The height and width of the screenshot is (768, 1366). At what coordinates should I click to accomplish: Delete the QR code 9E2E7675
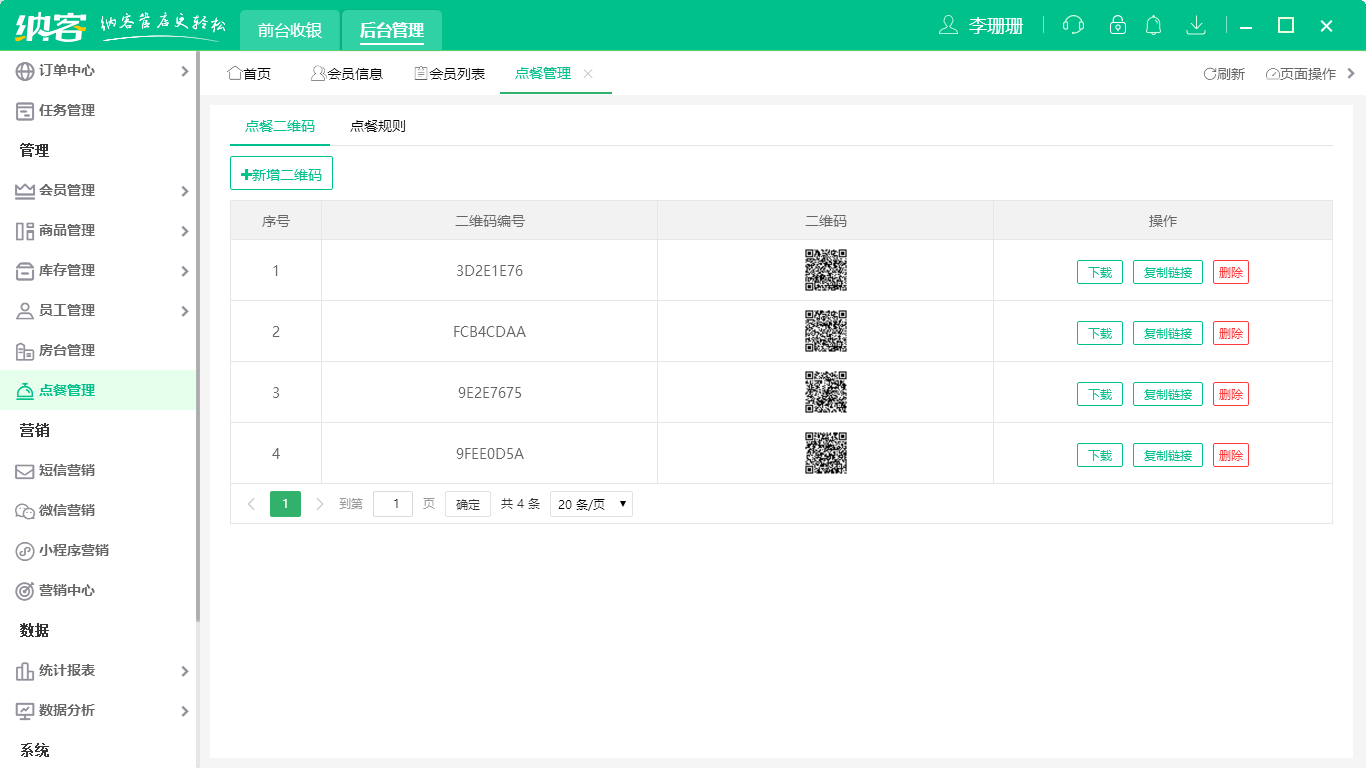[x=1230, y=393]
